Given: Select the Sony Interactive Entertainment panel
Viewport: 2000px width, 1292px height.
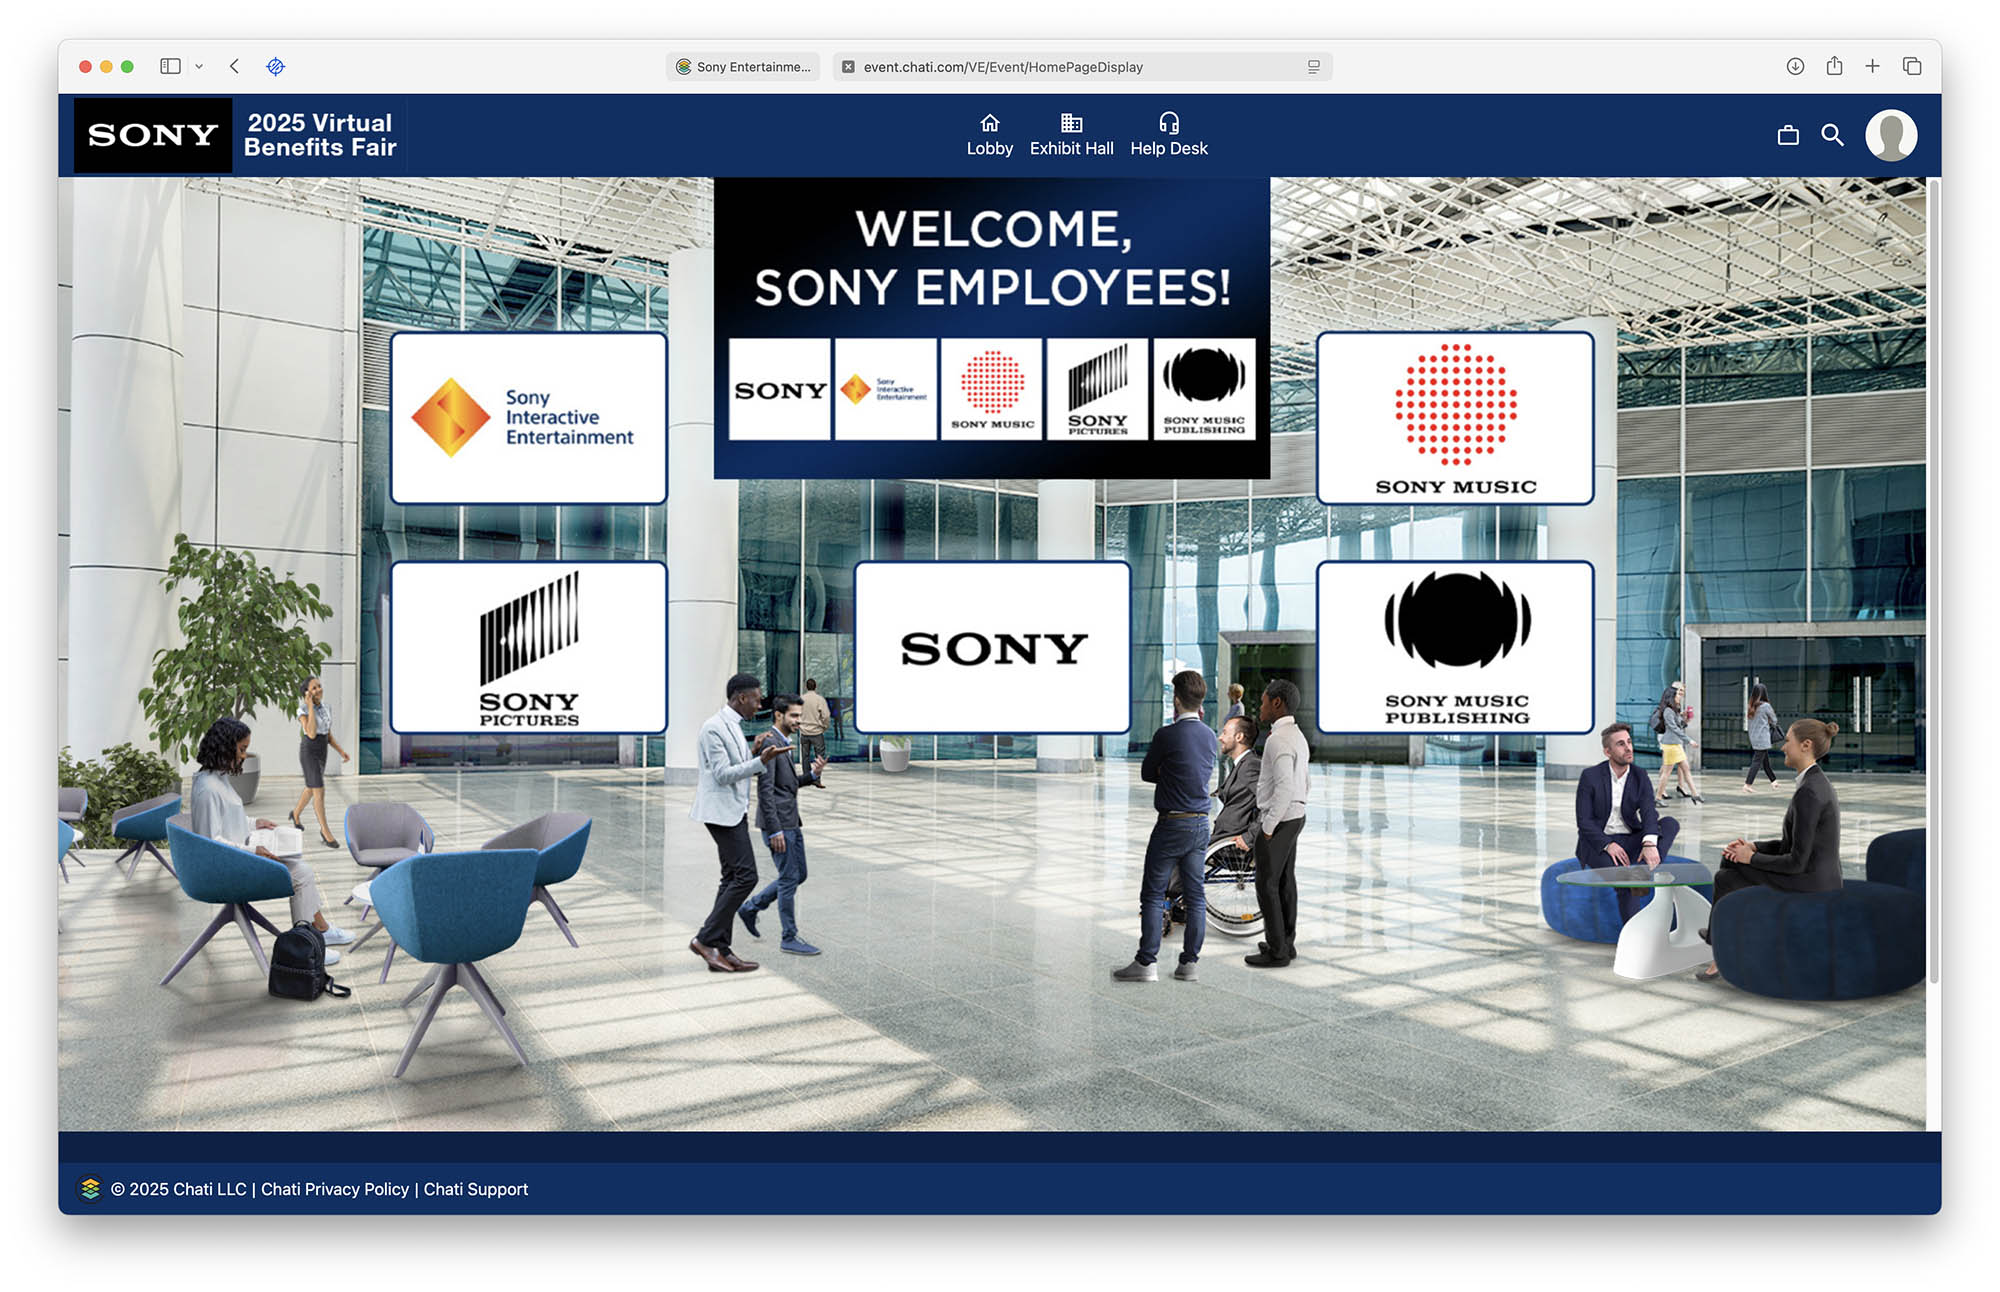Looking at the screenshot, I should click(x=529, y=418).
